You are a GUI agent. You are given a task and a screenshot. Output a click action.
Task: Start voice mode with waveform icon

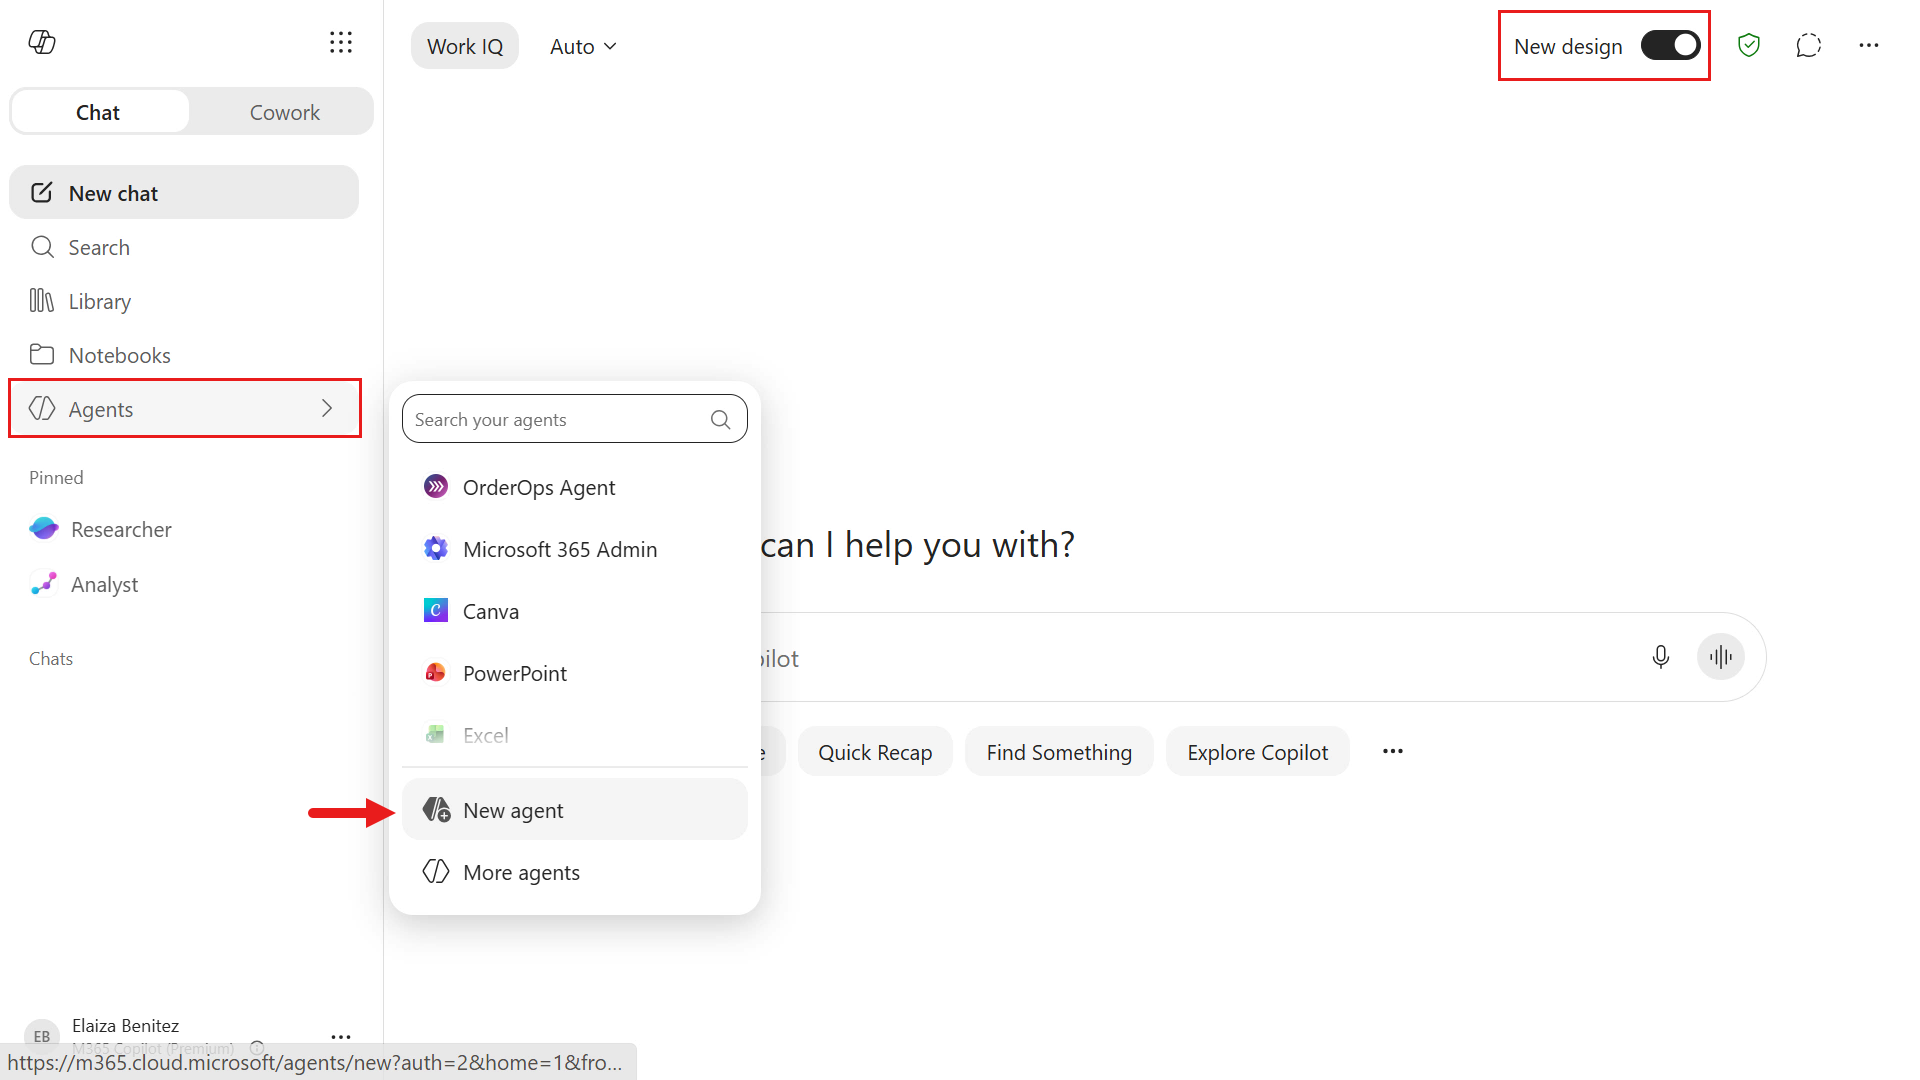[1721, 657]
